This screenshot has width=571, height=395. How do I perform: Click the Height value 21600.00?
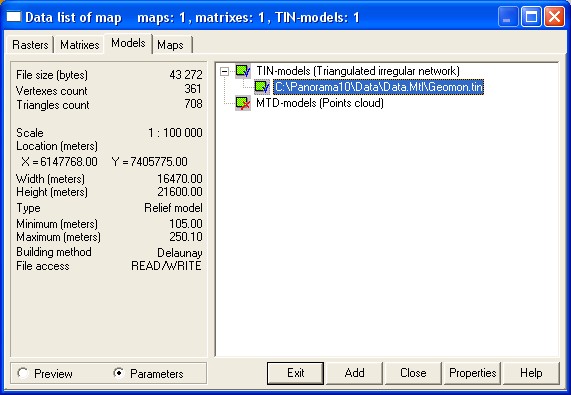[180, 192]
